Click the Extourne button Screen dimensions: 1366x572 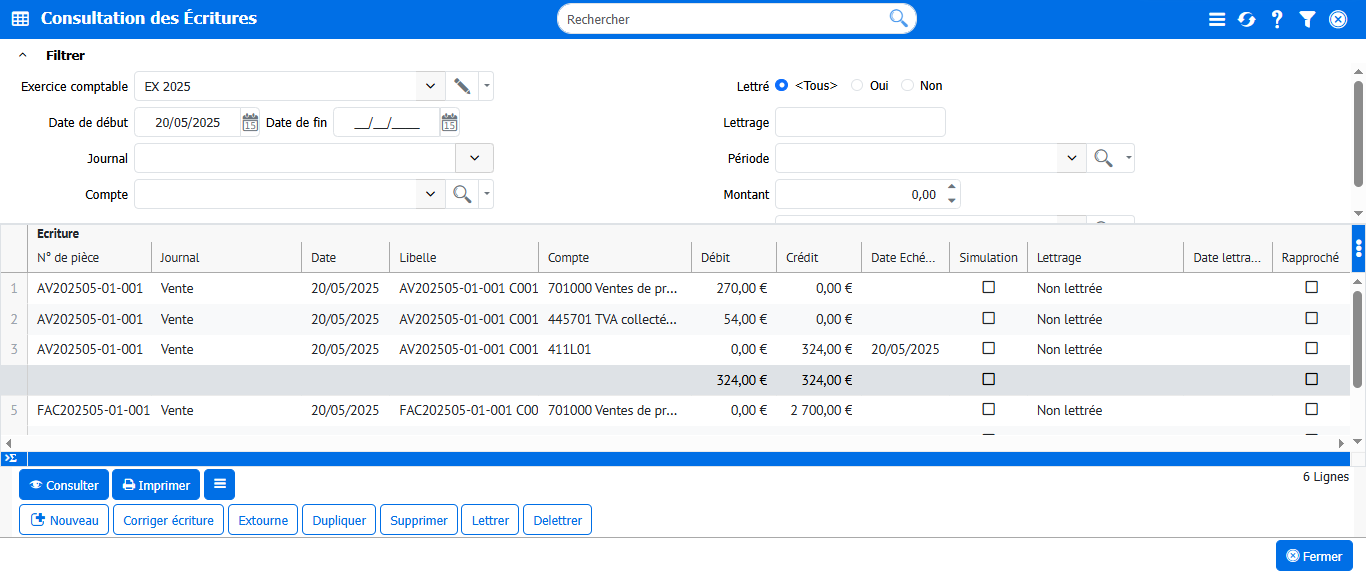pos(263,520)
